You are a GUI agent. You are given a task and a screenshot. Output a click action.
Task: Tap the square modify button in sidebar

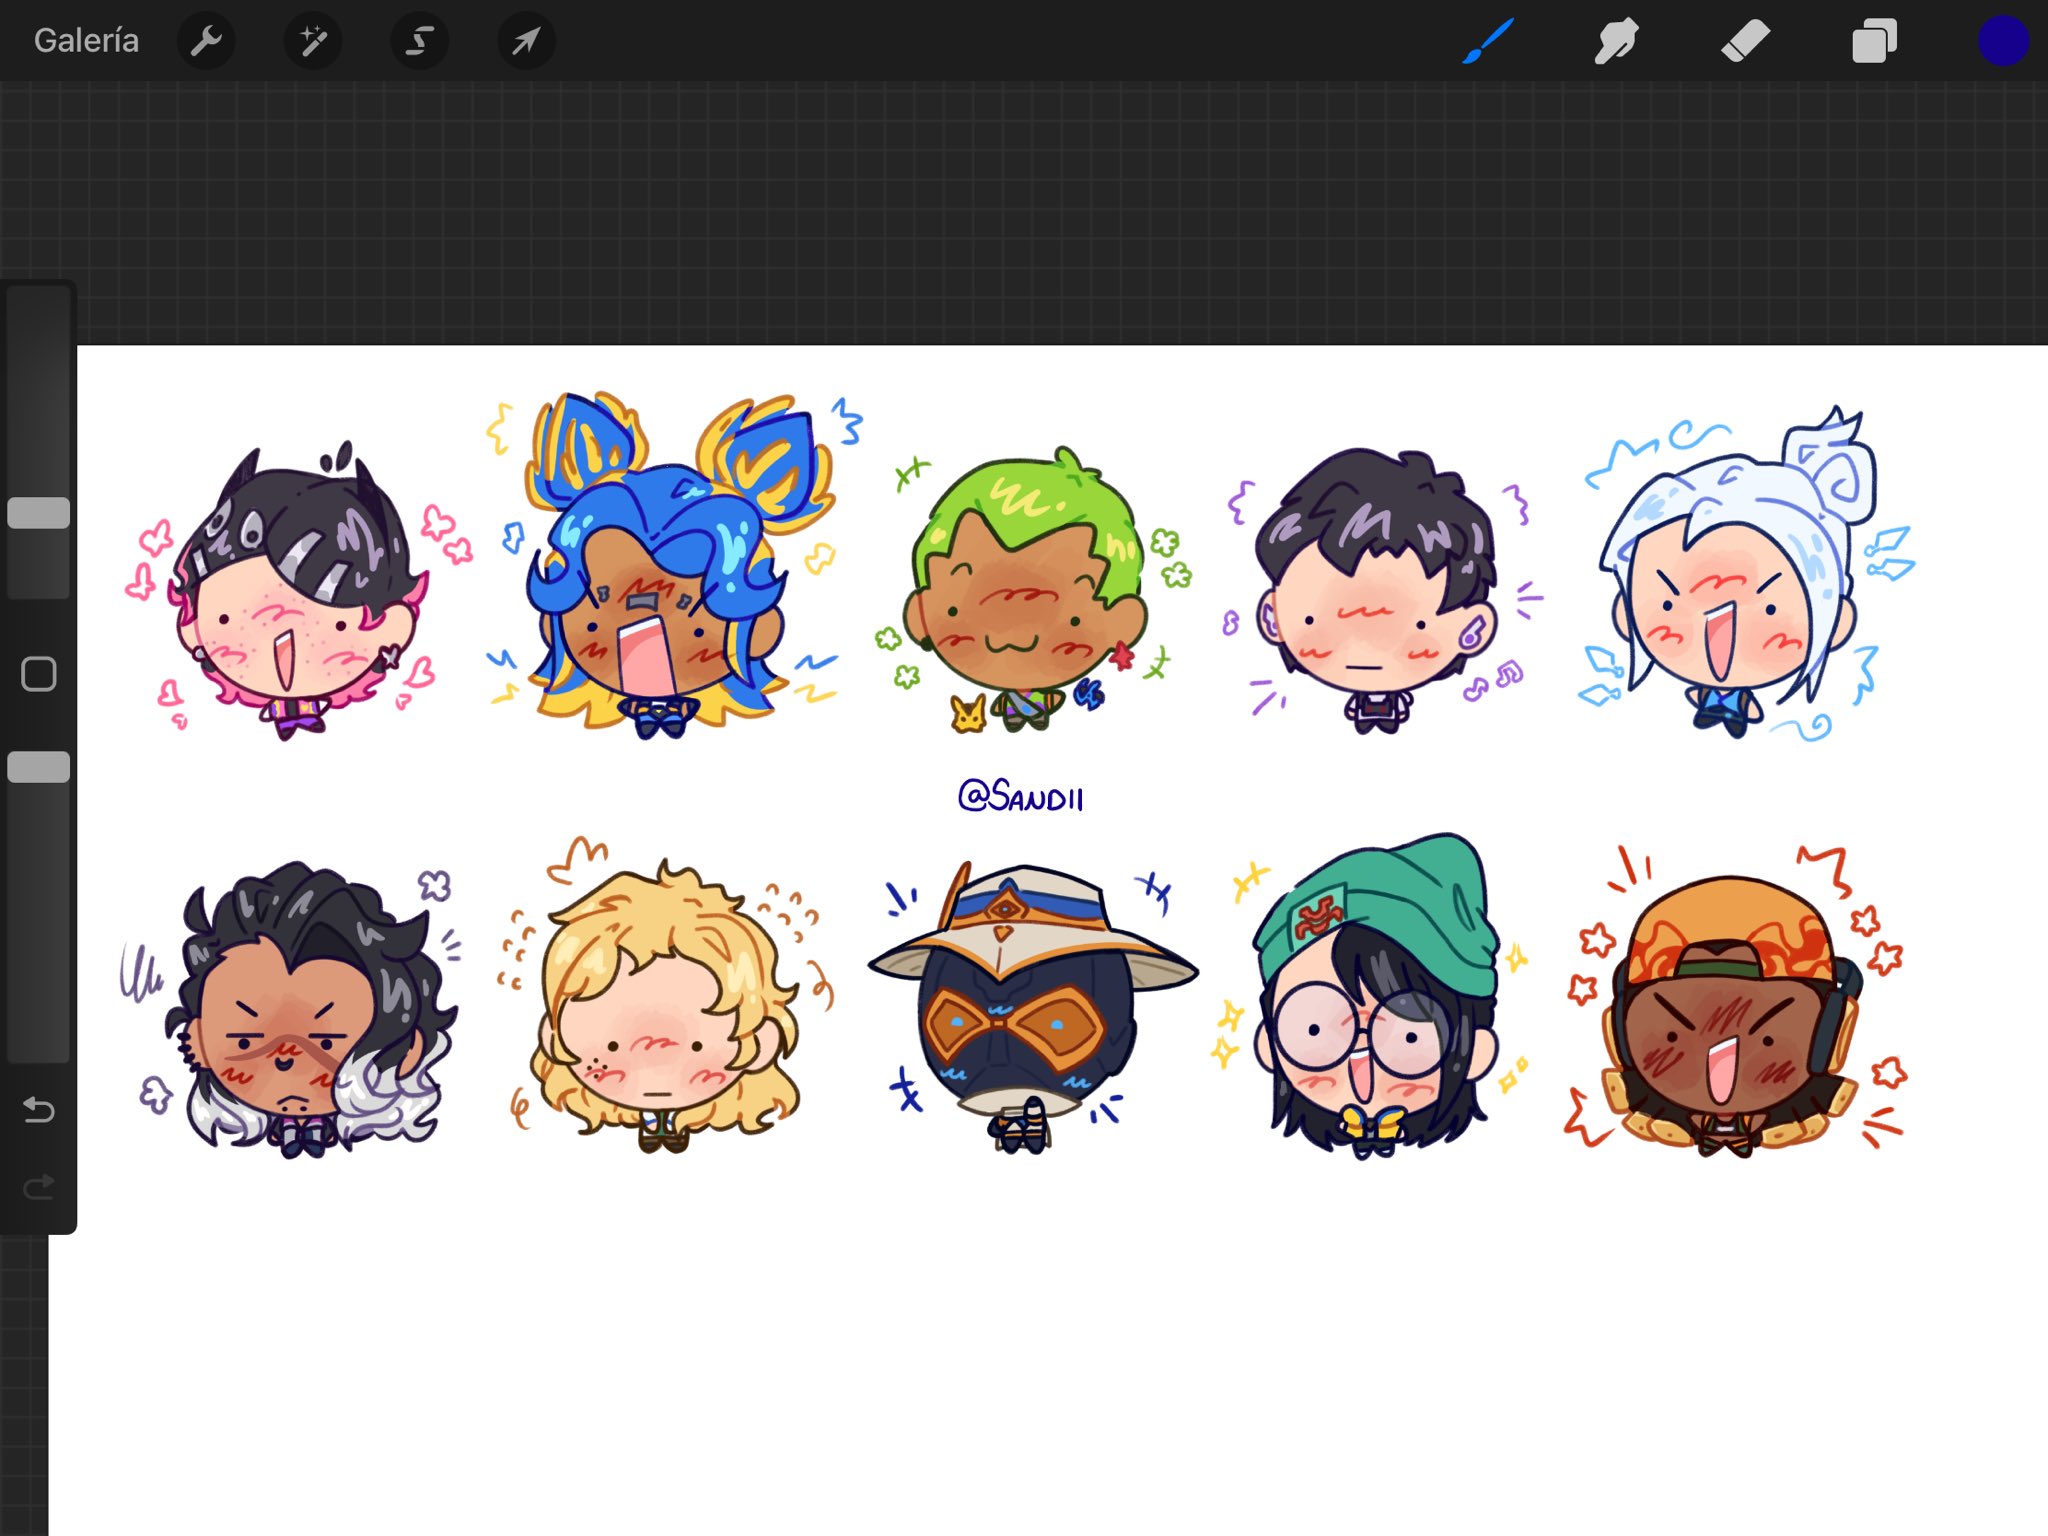(38, 674)
